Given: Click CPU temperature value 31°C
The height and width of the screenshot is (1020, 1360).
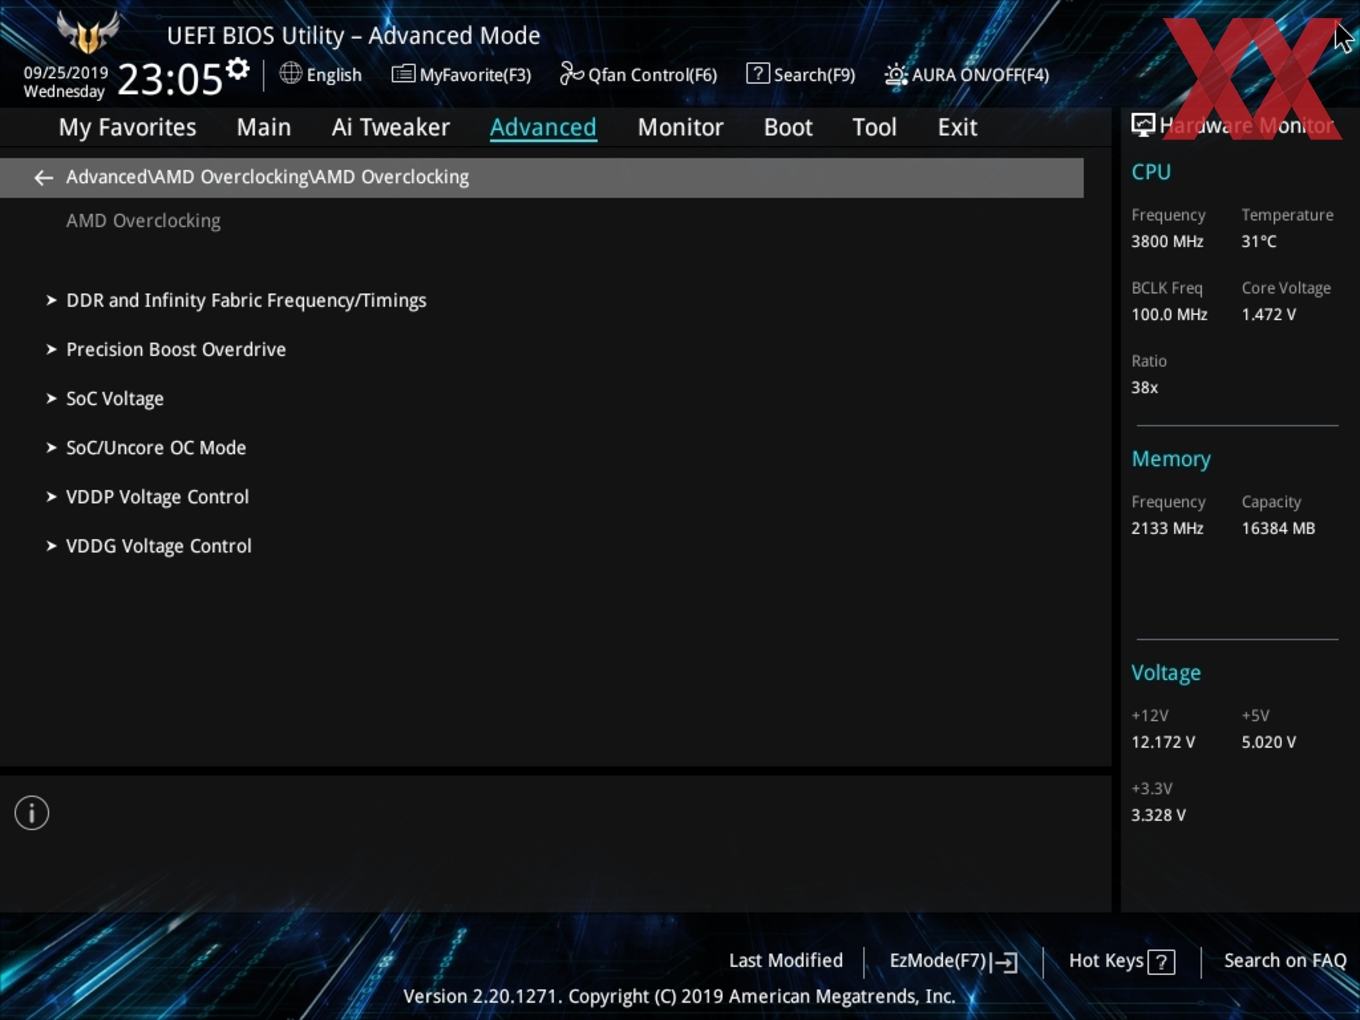Looking at the screenshot, I should click(x=1259, y=241).
